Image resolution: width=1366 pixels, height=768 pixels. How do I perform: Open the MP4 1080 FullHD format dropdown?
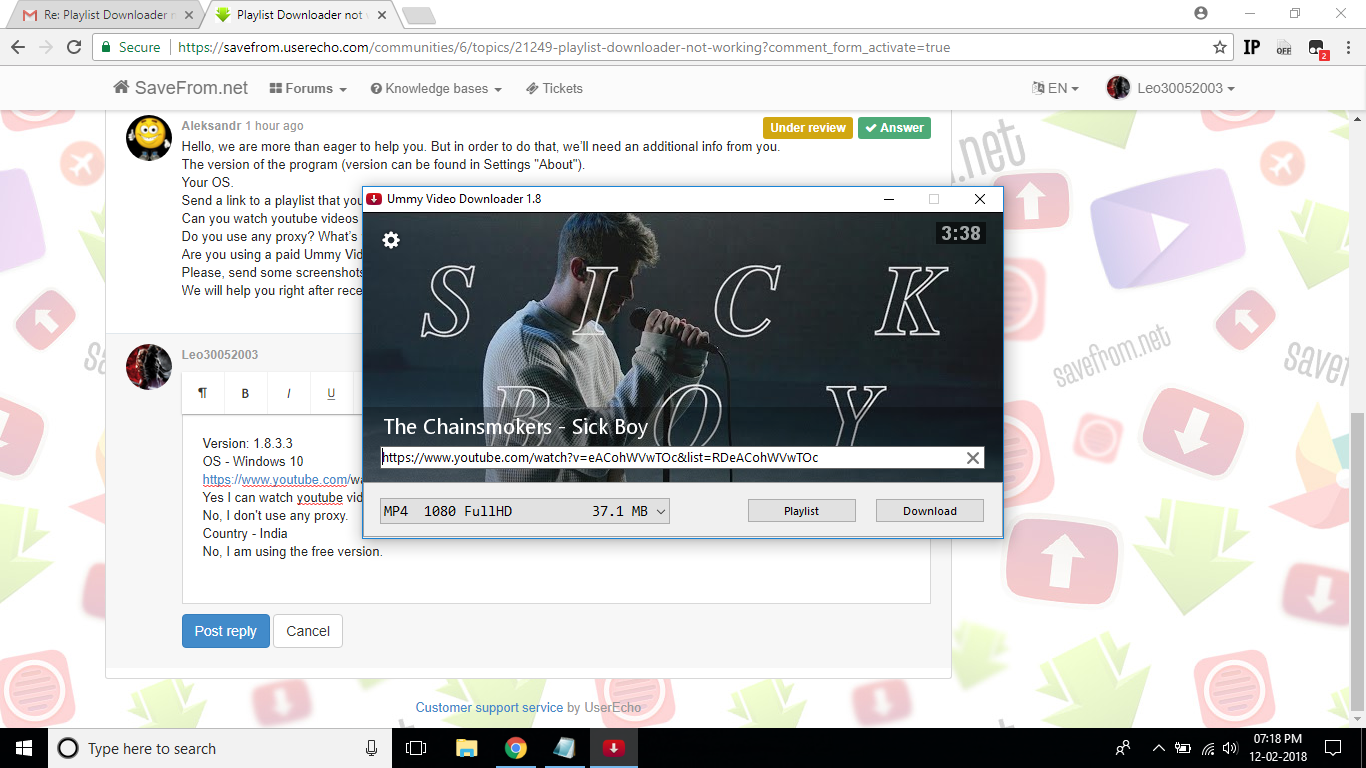(525, 511)
